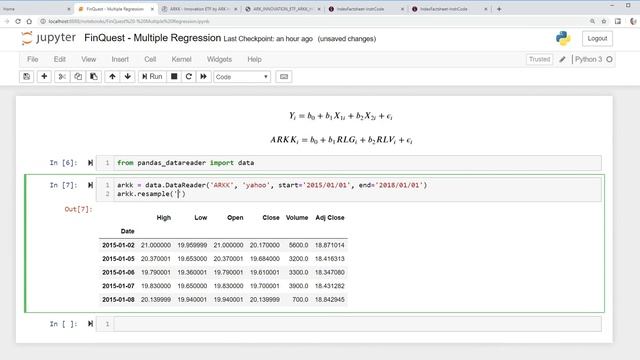
Task: Open the Help menu
Action: (254, 60)
